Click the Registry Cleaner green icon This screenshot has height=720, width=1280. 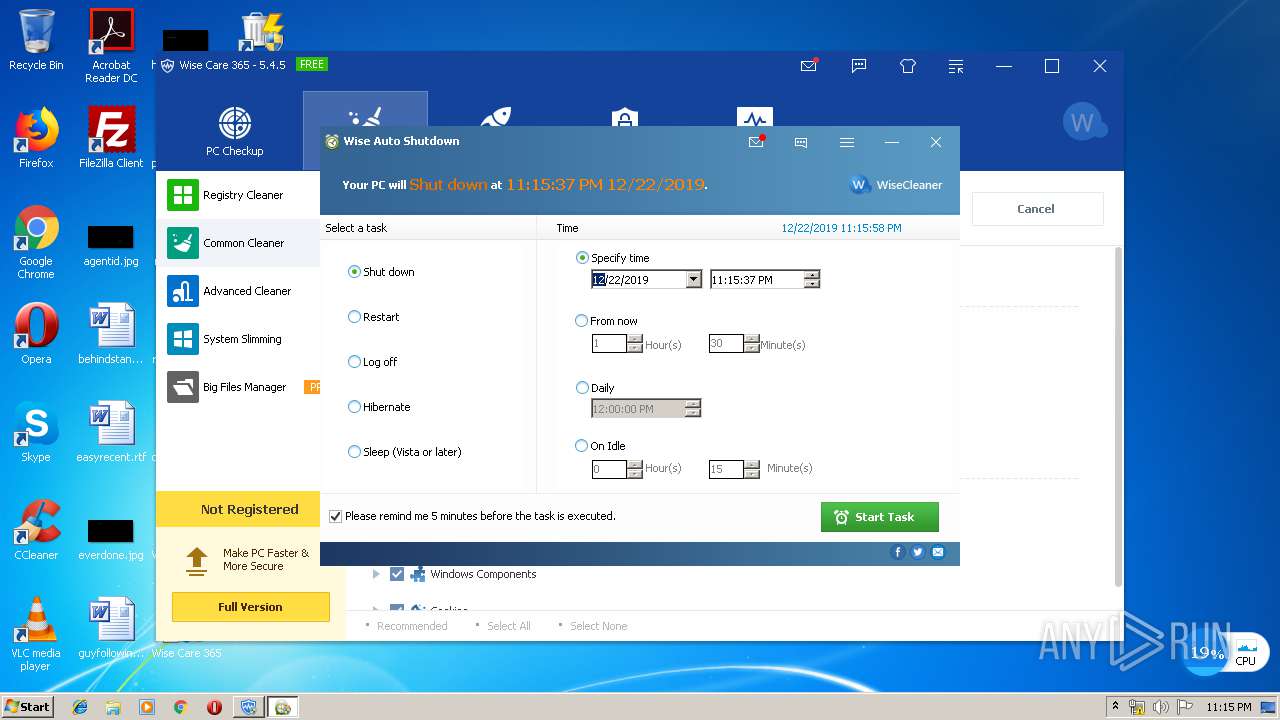pos(182,195)
